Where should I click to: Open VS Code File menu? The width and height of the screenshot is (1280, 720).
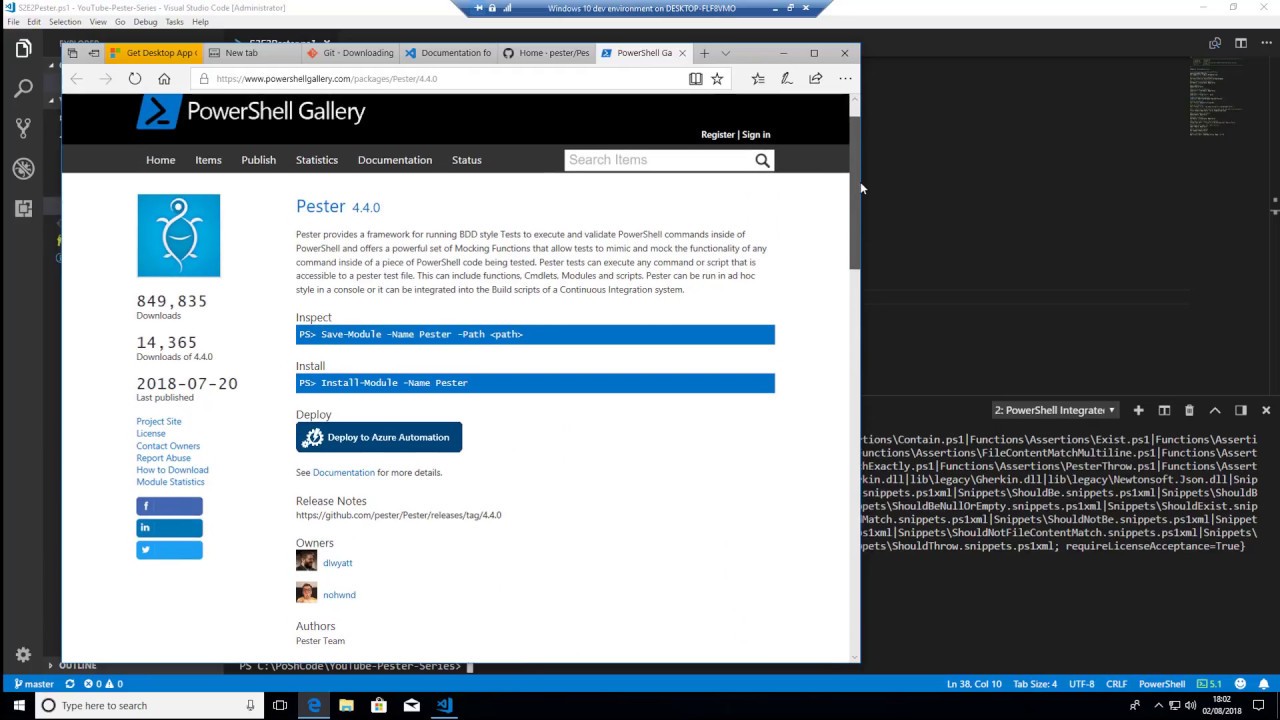13,22
